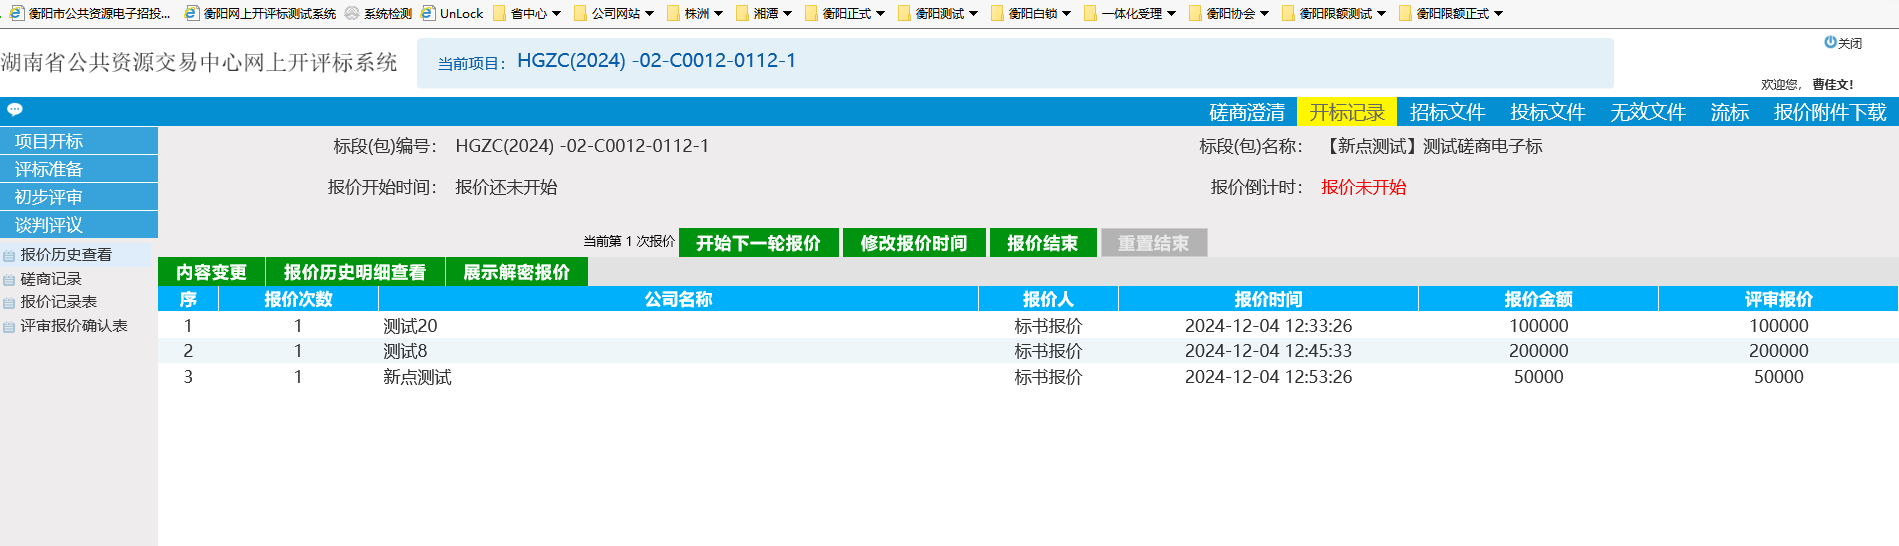Screen dimensions: 1899x546
Task: Click the 开始下一轮报价 button
Action: point(758,243)
